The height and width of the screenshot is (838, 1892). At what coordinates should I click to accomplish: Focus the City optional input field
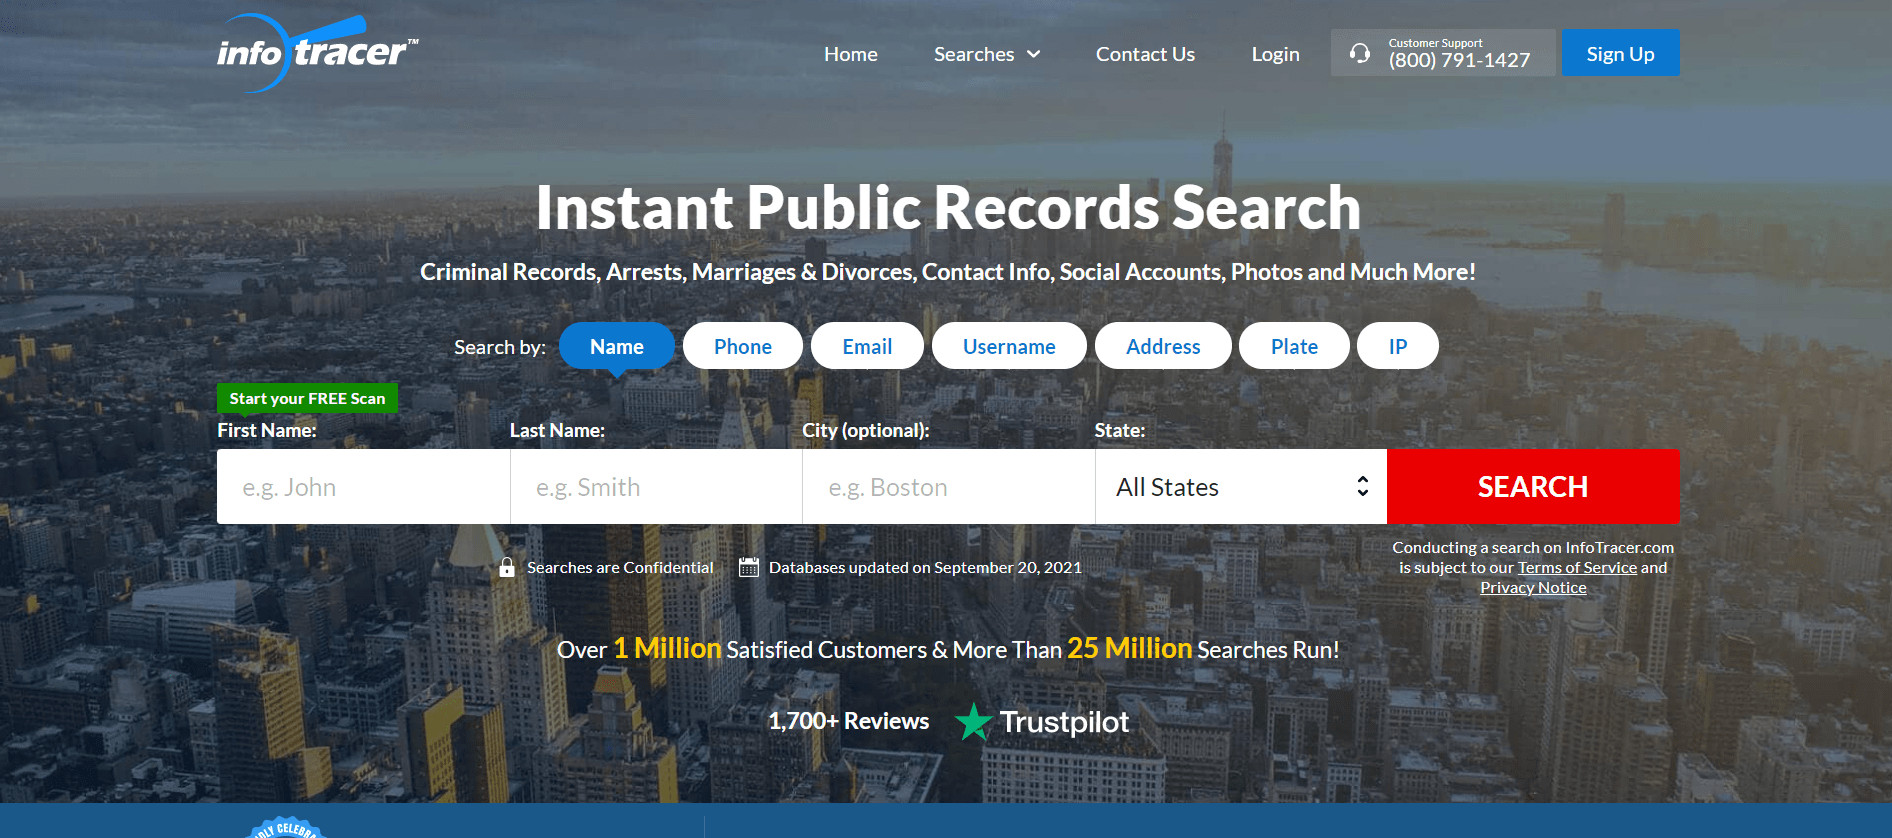(948, 487)
